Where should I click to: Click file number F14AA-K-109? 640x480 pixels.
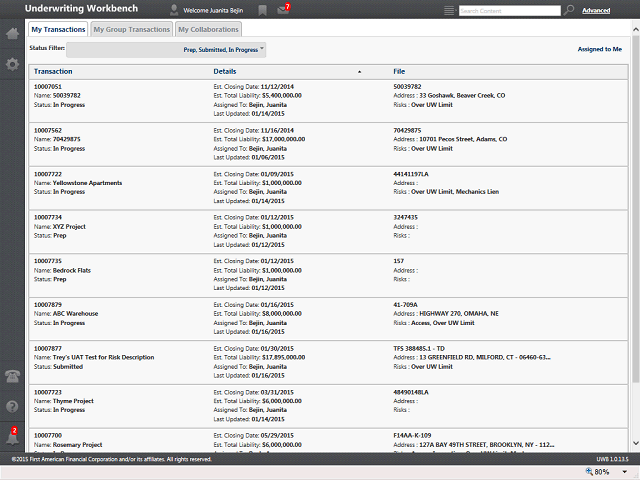[x=412, y=436]
